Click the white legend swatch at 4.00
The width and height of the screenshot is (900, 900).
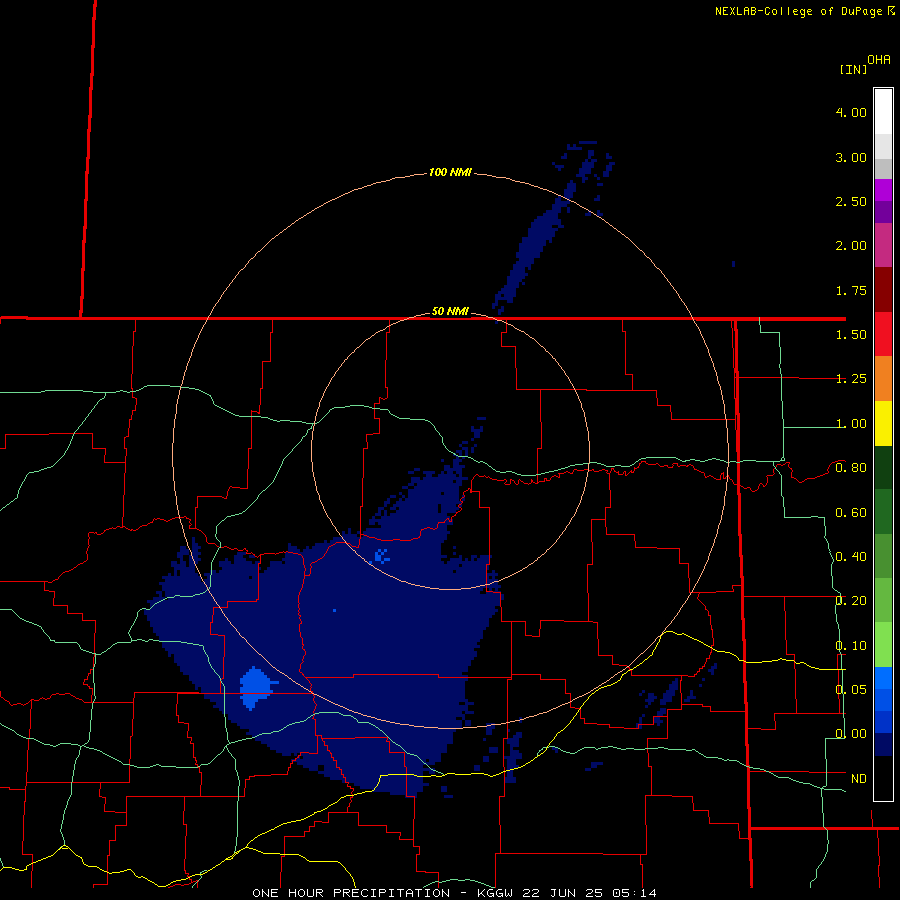pyautogui.click(x=883, y=112)
